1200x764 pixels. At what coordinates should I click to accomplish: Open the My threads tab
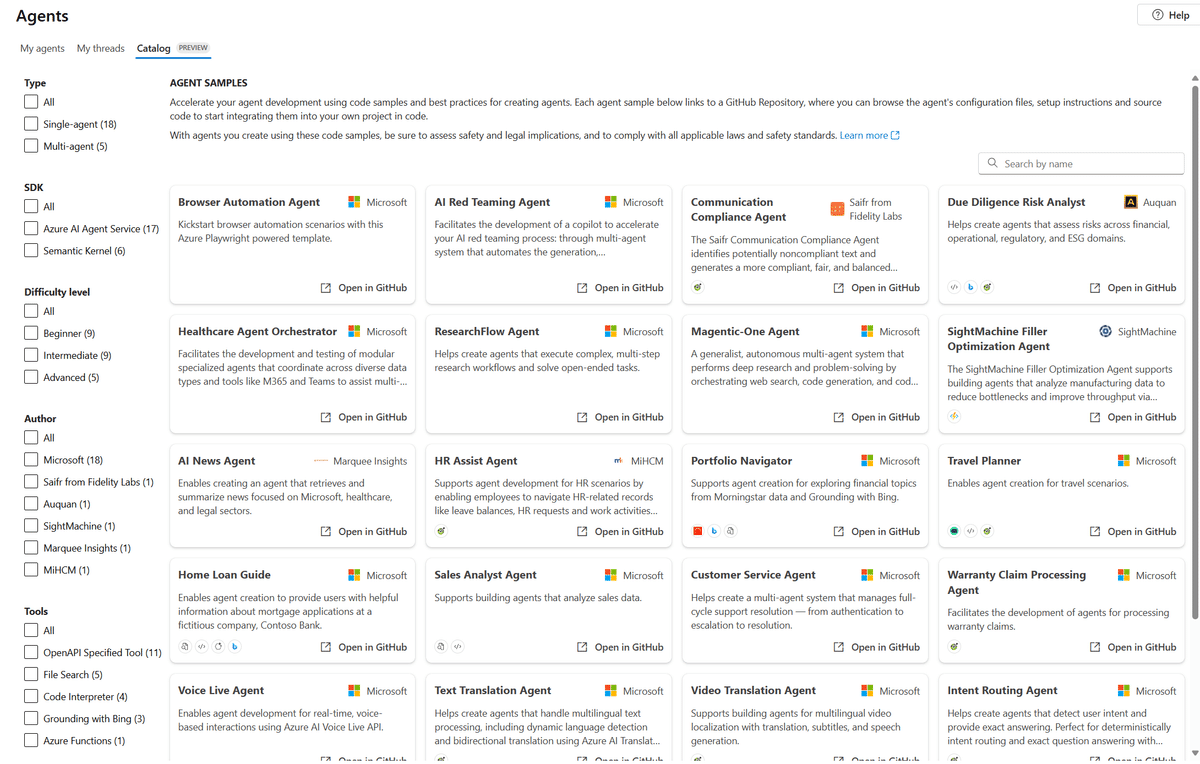pyautogui.click(x=100, y=48)
